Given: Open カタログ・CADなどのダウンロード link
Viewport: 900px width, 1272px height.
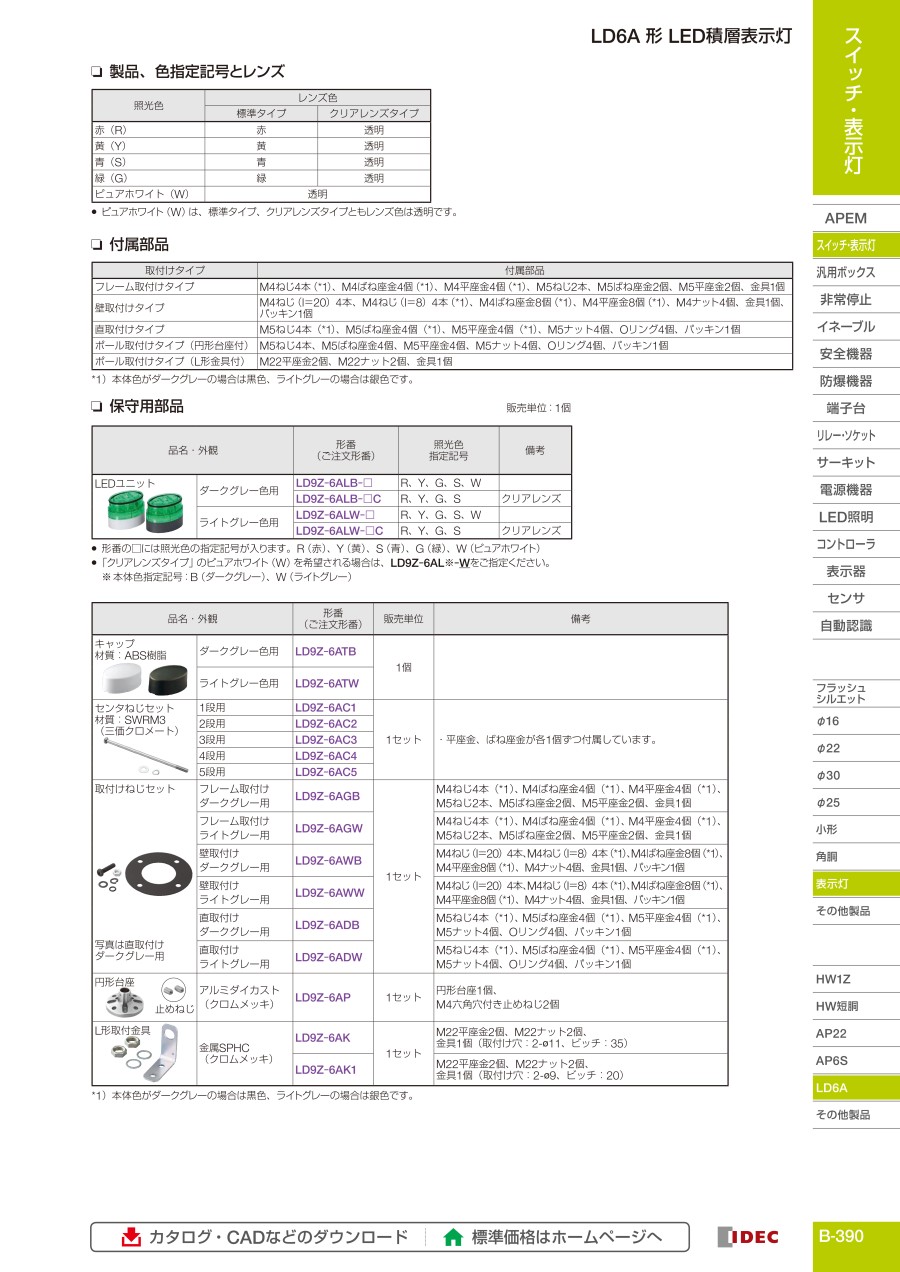Looking at the screenshot, I should click(278, 1237).
